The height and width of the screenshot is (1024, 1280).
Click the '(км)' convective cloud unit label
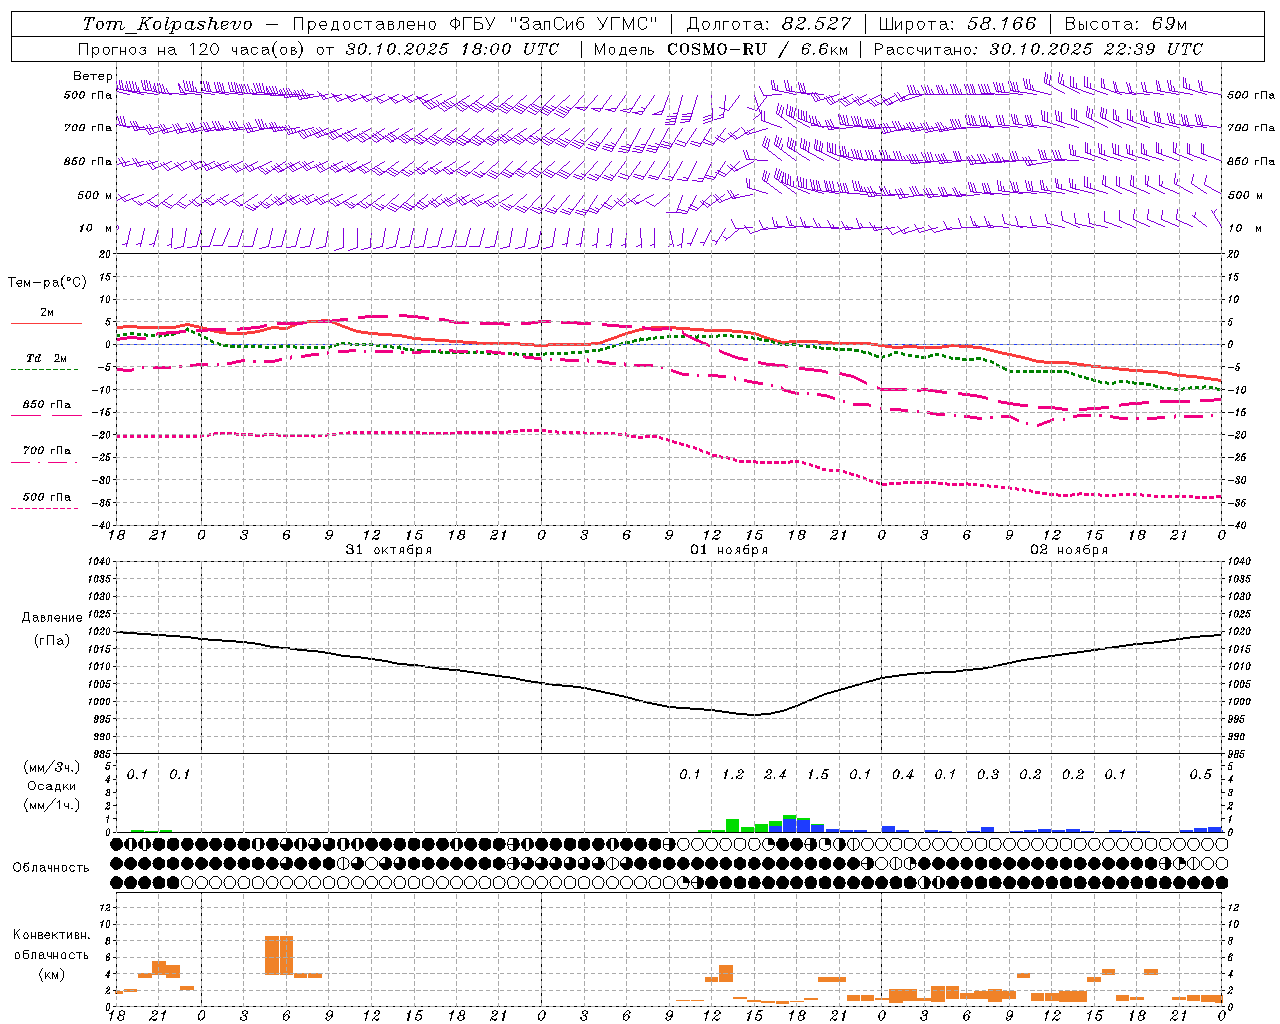click(x=53, y=974)
